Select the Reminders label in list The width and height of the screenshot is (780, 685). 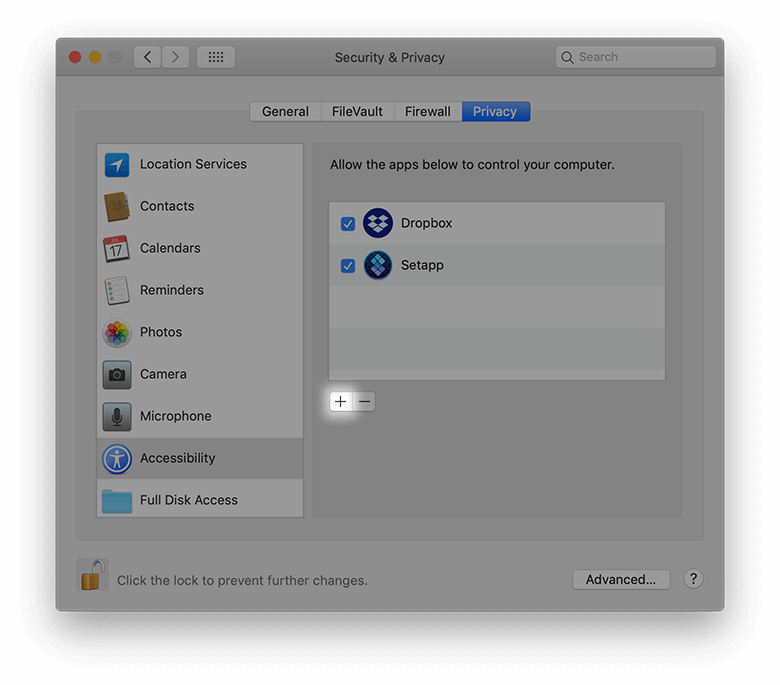(172, 290)
